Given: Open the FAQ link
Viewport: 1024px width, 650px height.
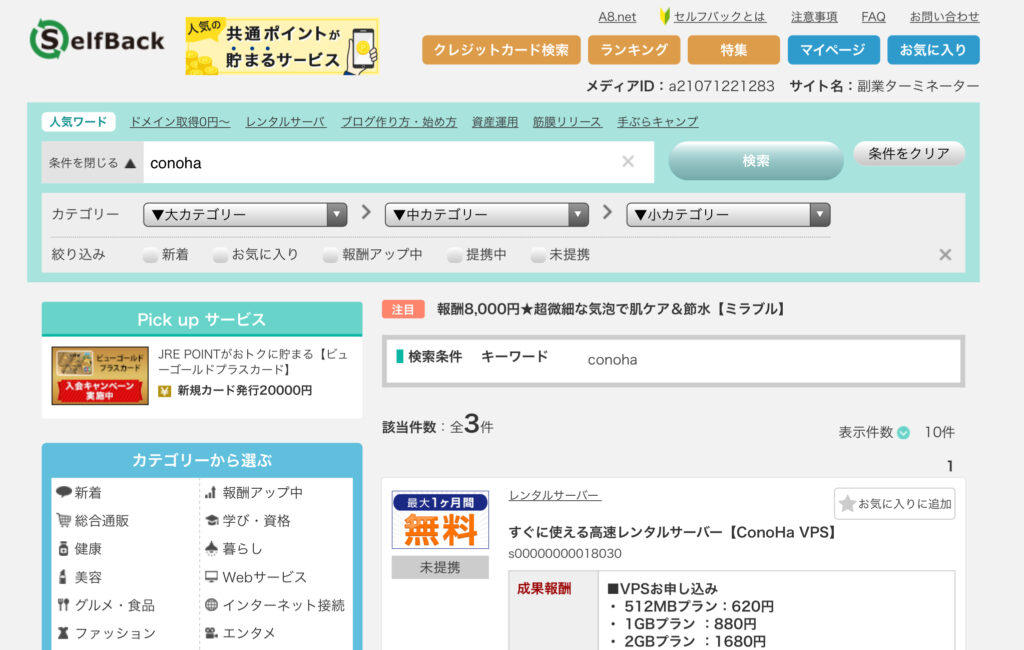Looking at the screenshot, I should pos(873,17).
